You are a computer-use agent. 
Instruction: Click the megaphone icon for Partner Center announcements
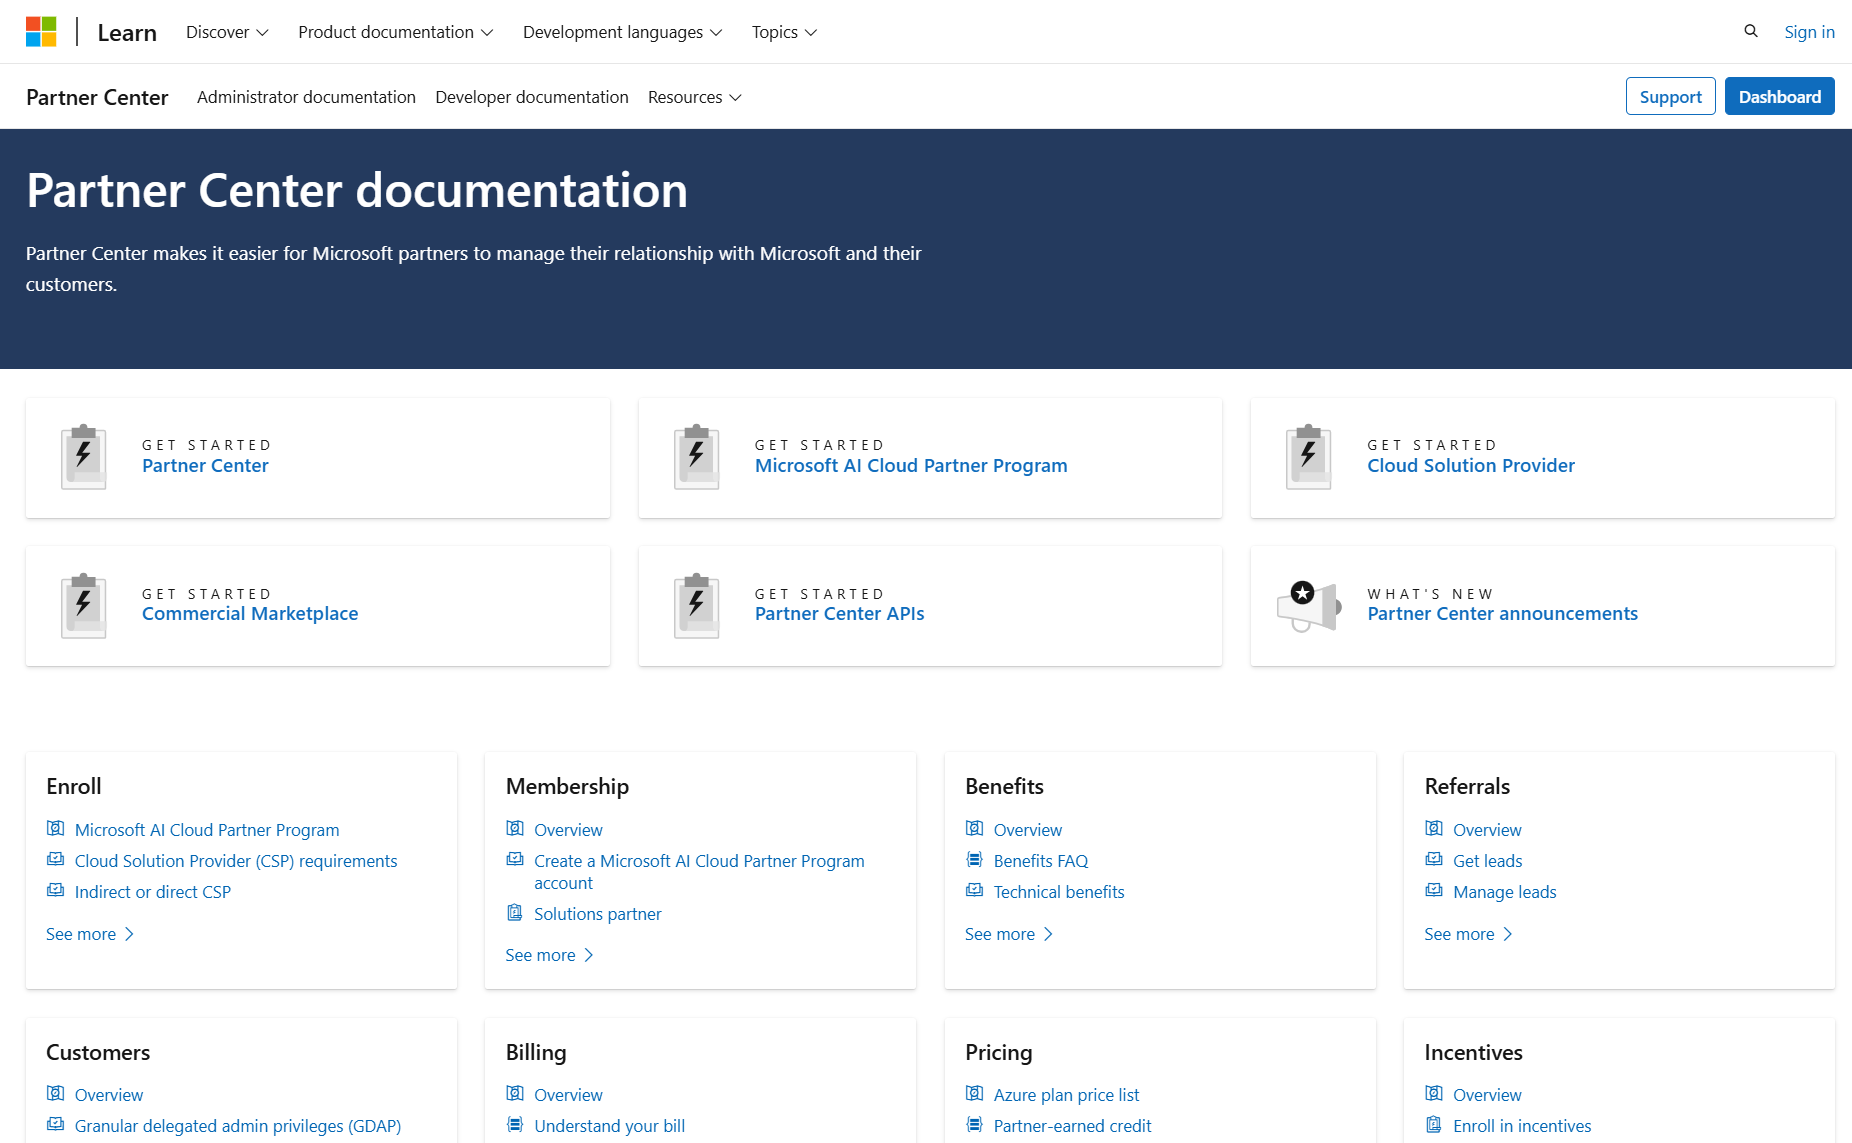pos(1307,605)
